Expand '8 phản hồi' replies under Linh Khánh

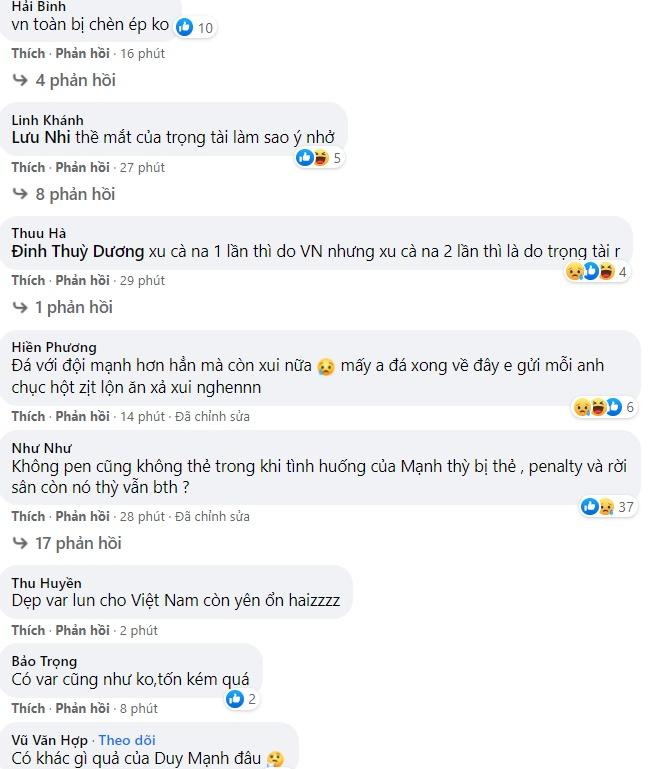click(x=75, y=194)
